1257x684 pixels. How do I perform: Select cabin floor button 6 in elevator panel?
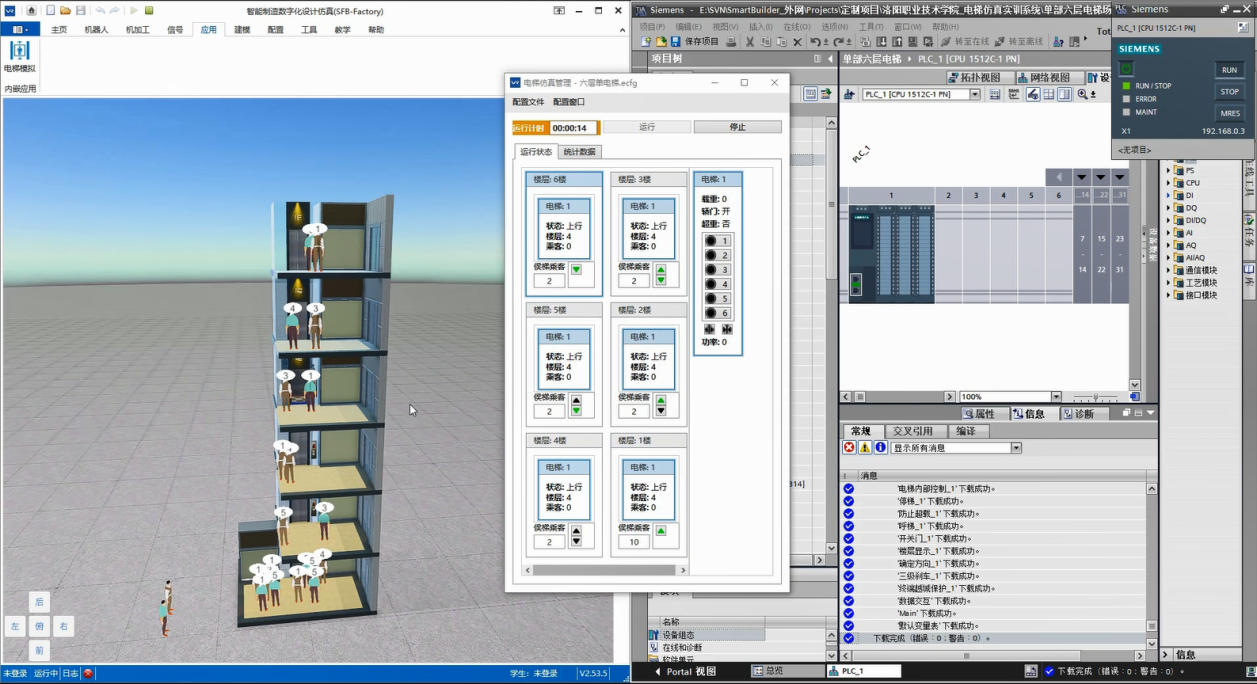(717, 313)
